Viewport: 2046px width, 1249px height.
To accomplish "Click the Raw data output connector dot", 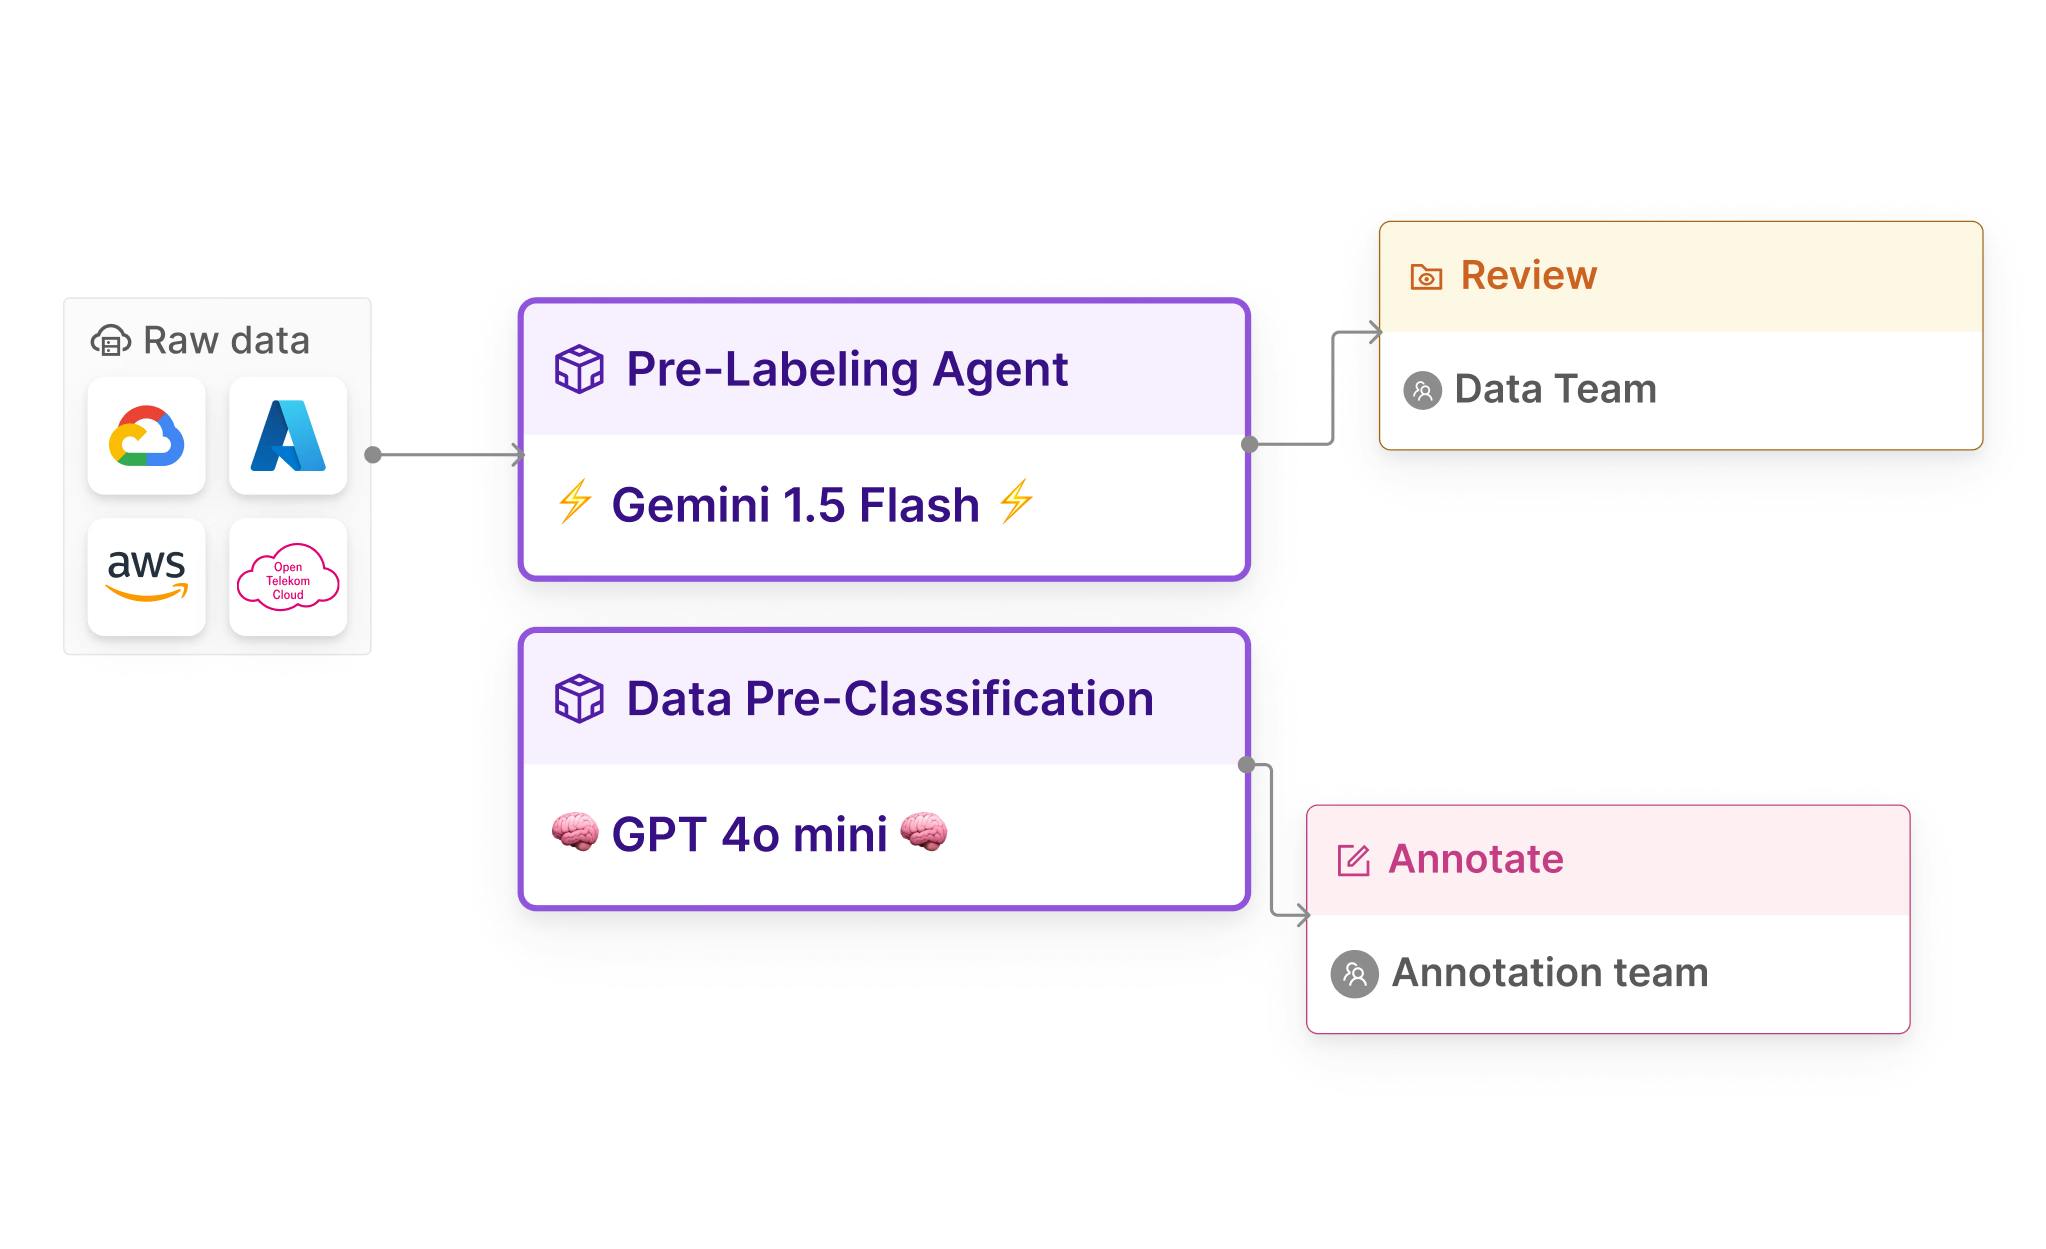I will coord(373,455).
